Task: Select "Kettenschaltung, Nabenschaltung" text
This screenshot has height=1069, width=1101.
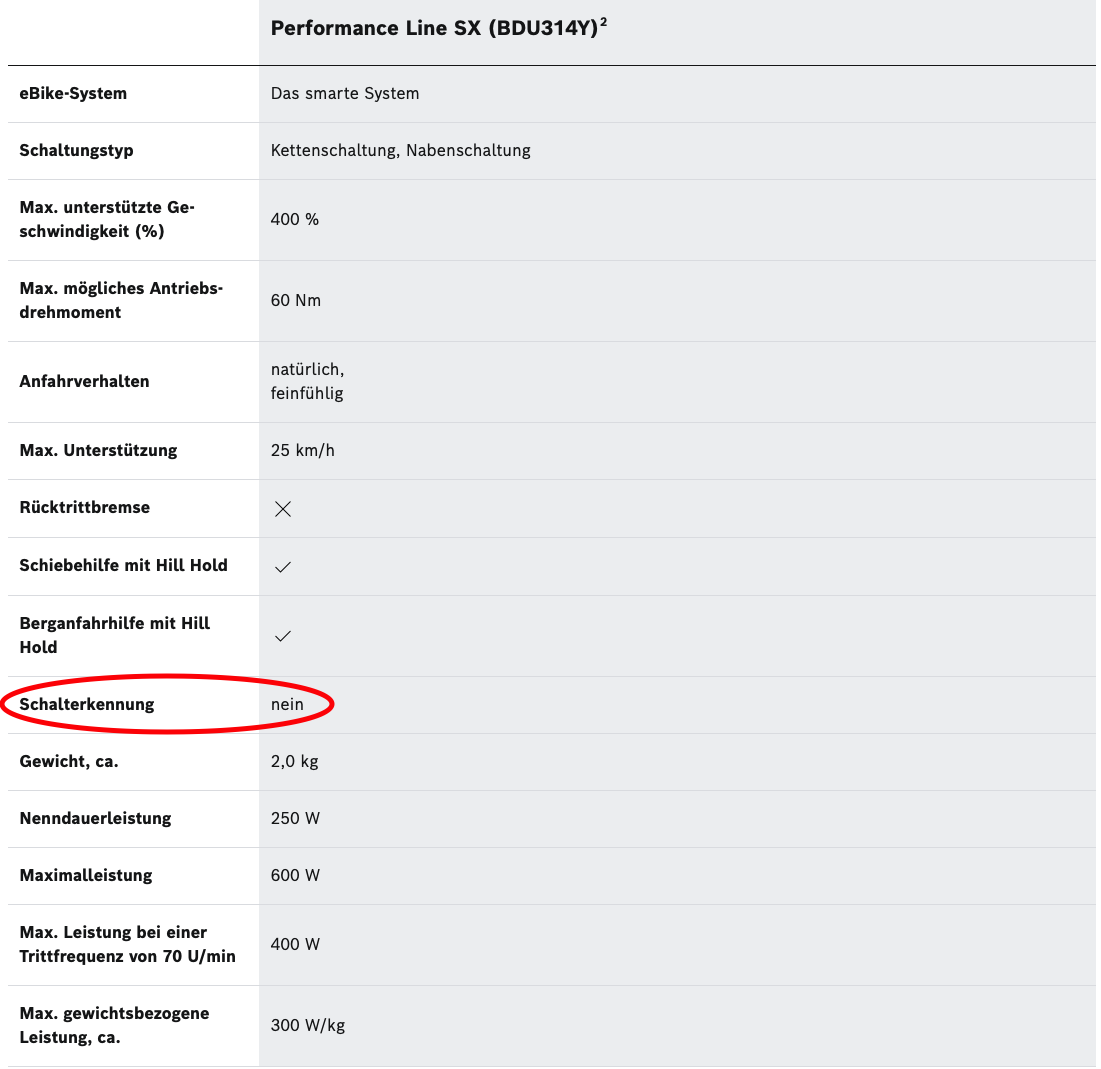Action: pos(400,151)
